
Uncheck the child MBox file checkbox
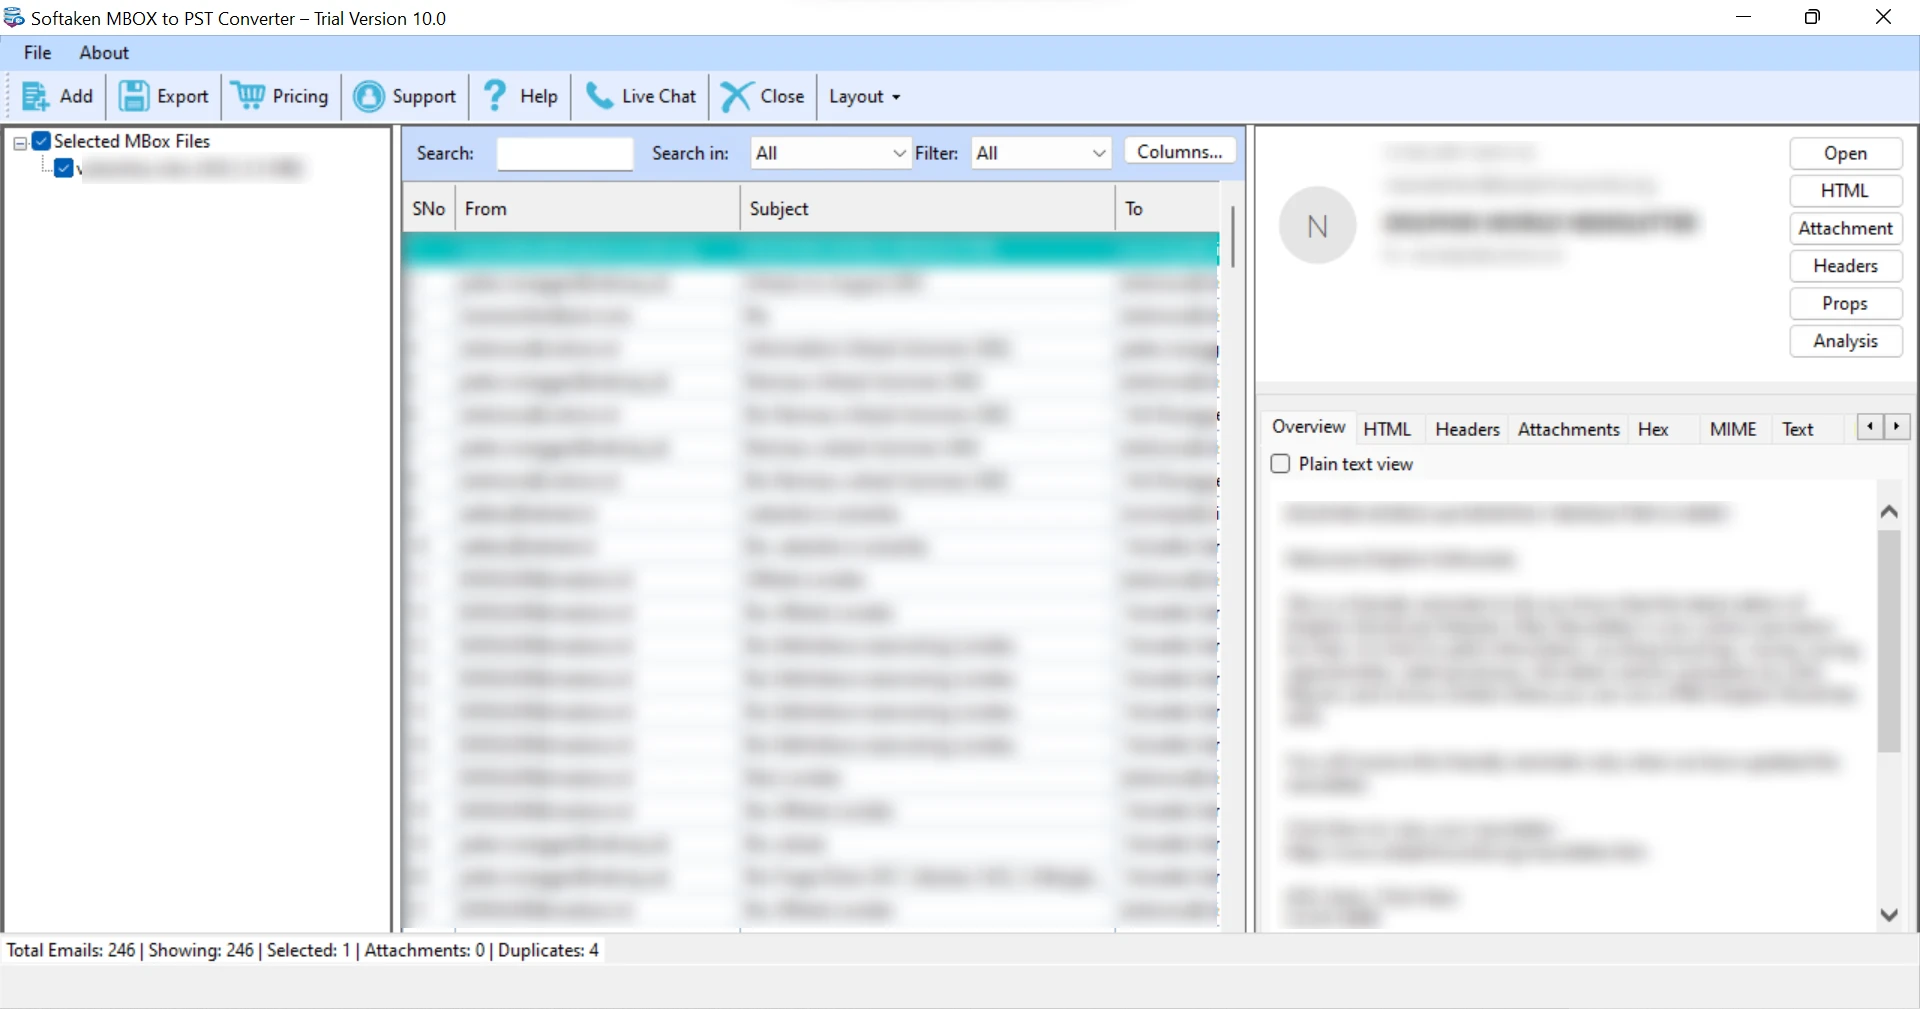pos(64,168)
